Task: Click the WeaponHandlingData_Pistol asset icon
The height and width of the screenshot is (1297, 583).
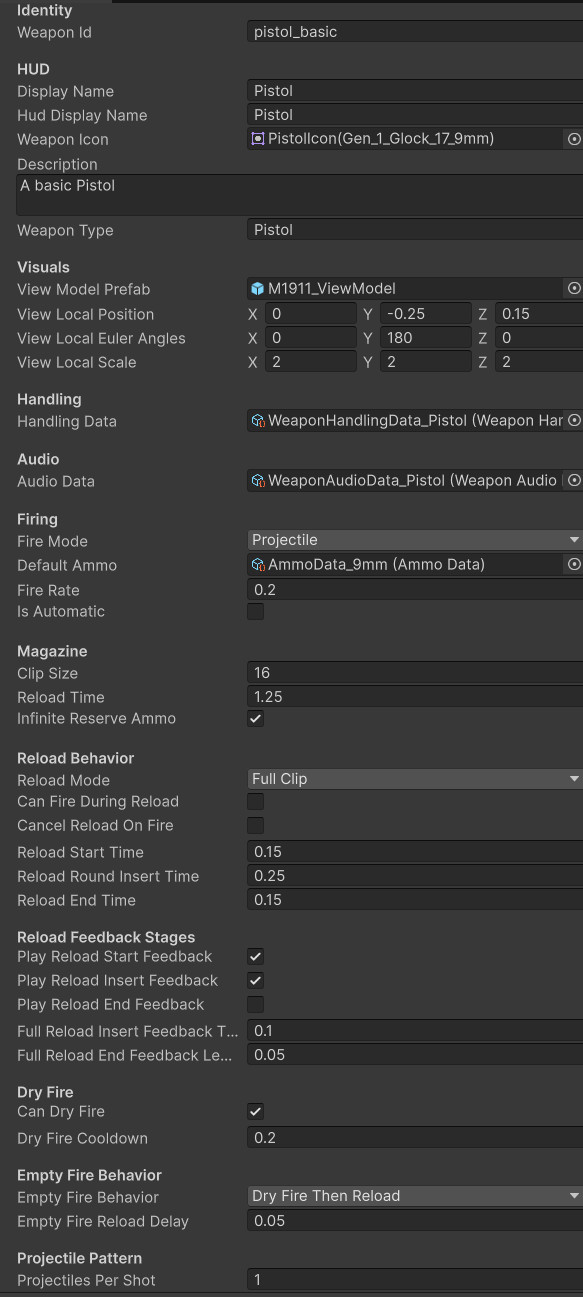Action: [x=258, y=421]
